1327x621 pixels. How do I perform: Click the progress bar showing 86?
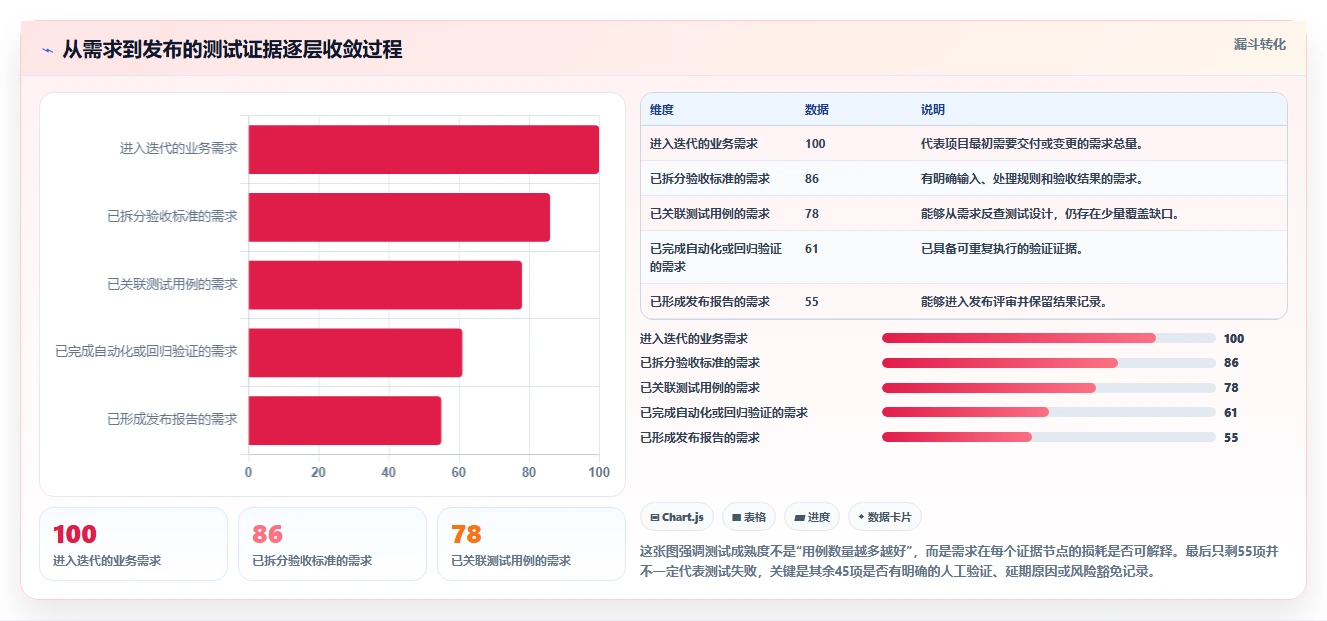[x=1049, y=363]
